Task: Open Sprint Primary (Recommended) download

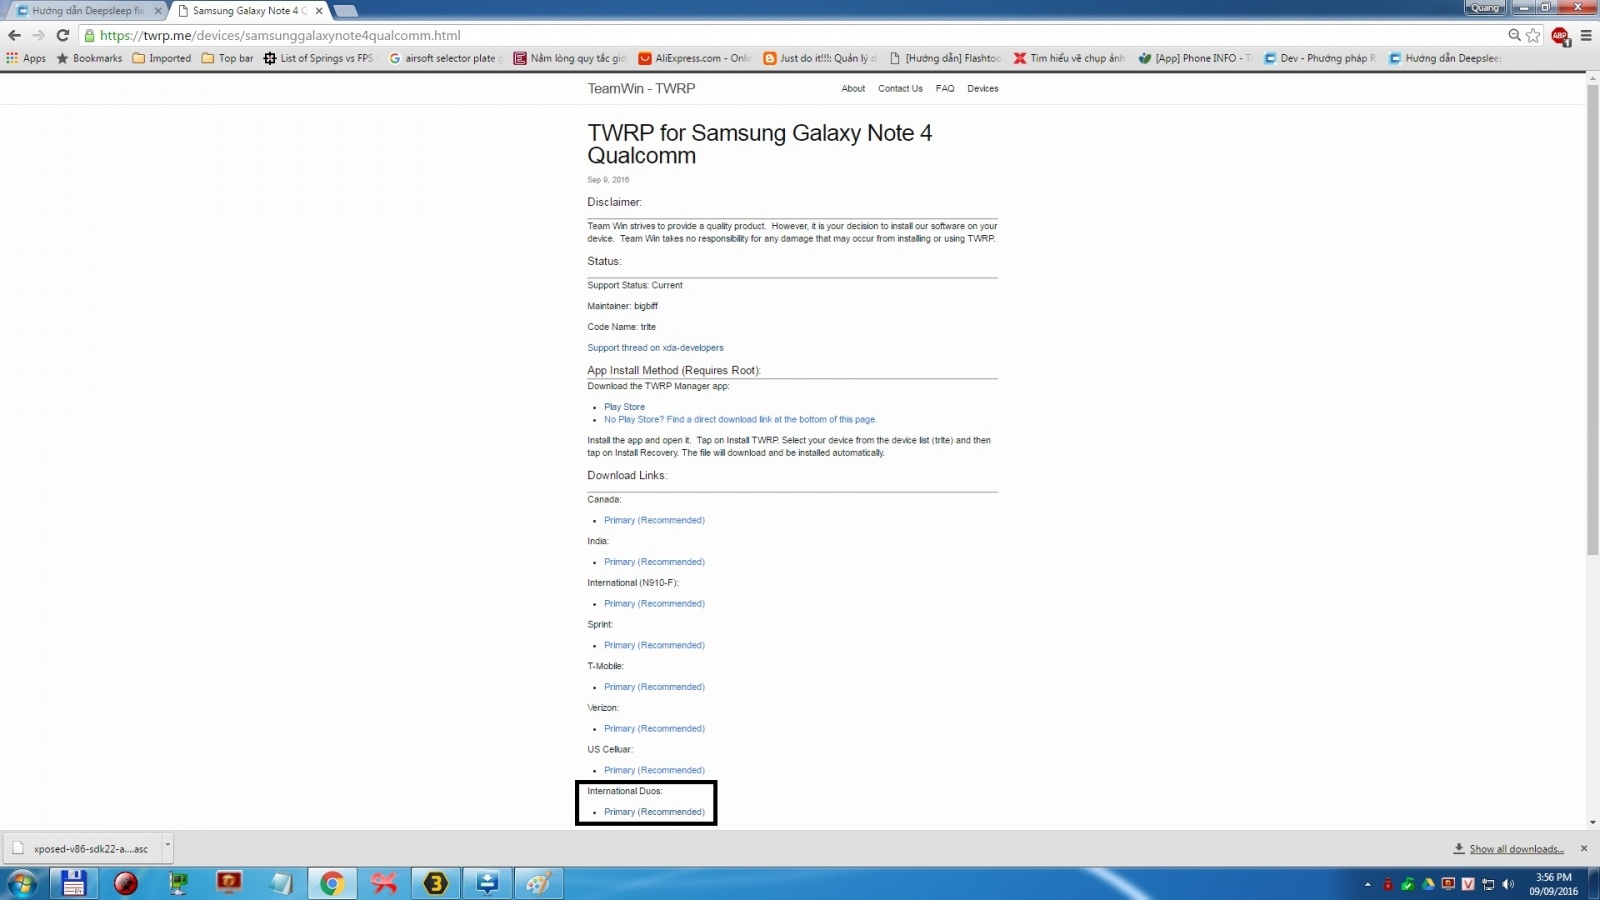Action: 654,645
